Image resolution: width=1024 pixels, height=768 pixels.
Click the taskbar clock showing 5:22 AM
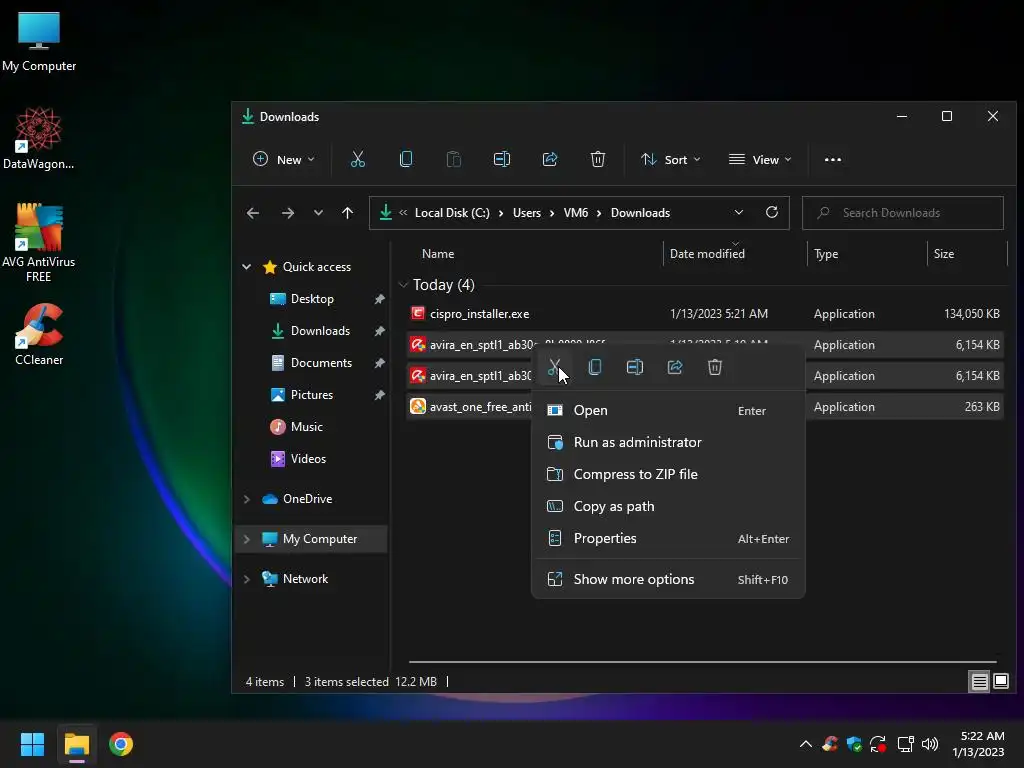(978, 744)
